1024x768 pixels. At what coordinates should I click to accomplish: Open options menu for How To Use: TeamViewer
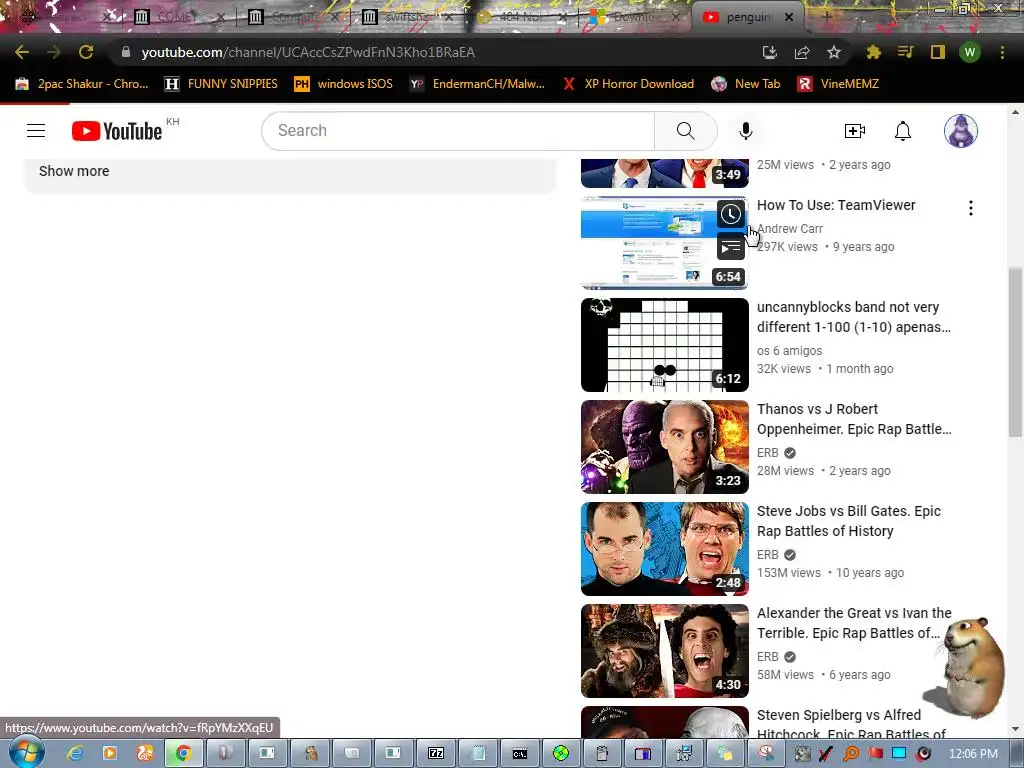point(970,208)
